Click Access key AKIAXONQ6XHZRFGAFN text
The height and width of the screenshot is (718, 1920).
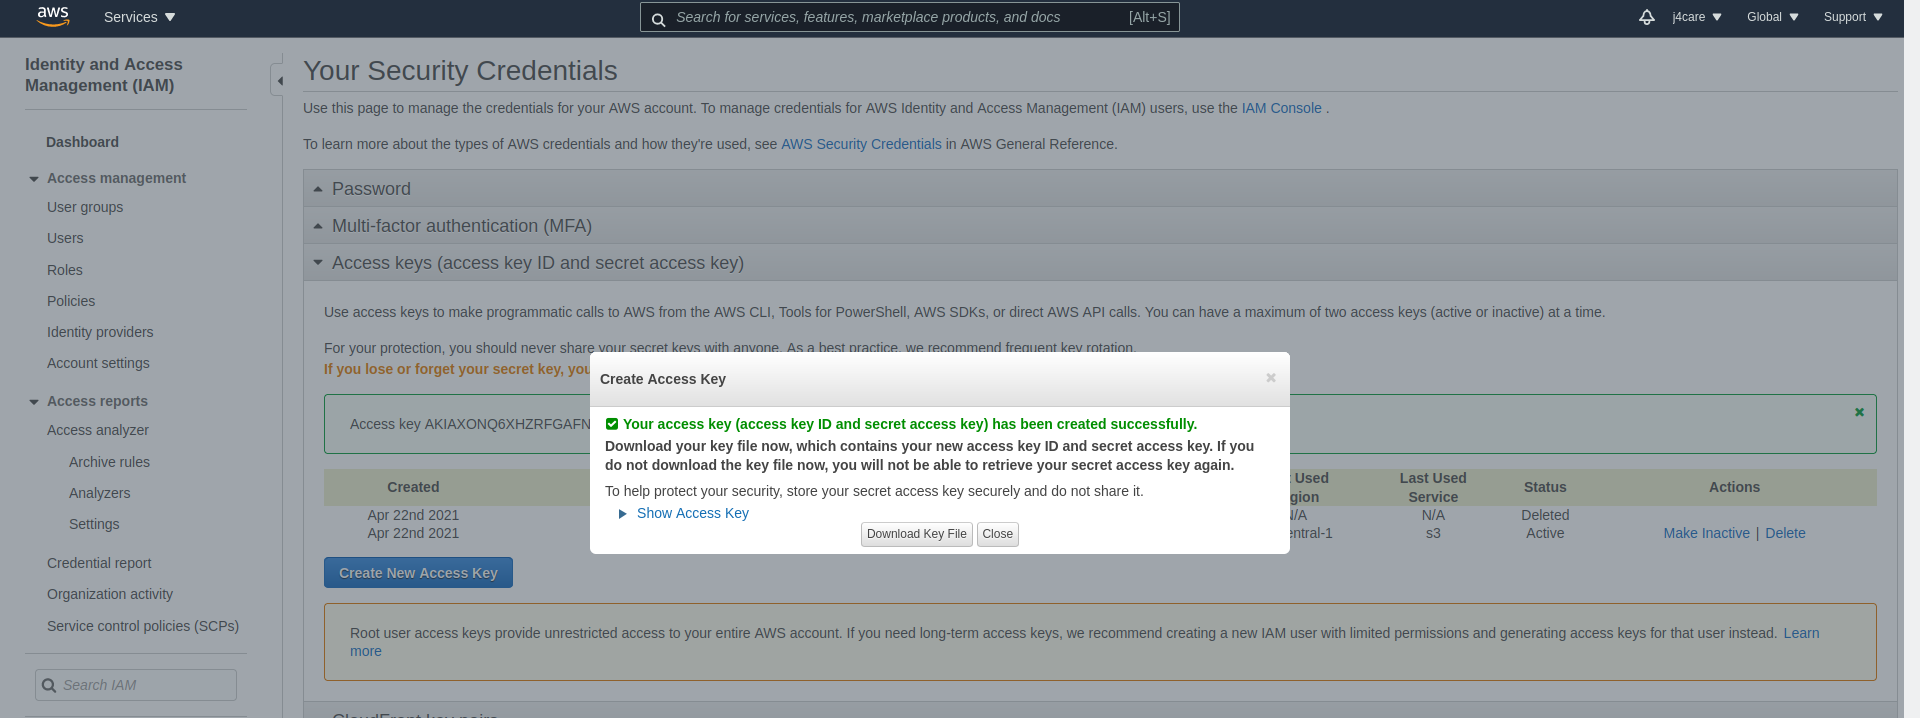(x=470, y=424)
